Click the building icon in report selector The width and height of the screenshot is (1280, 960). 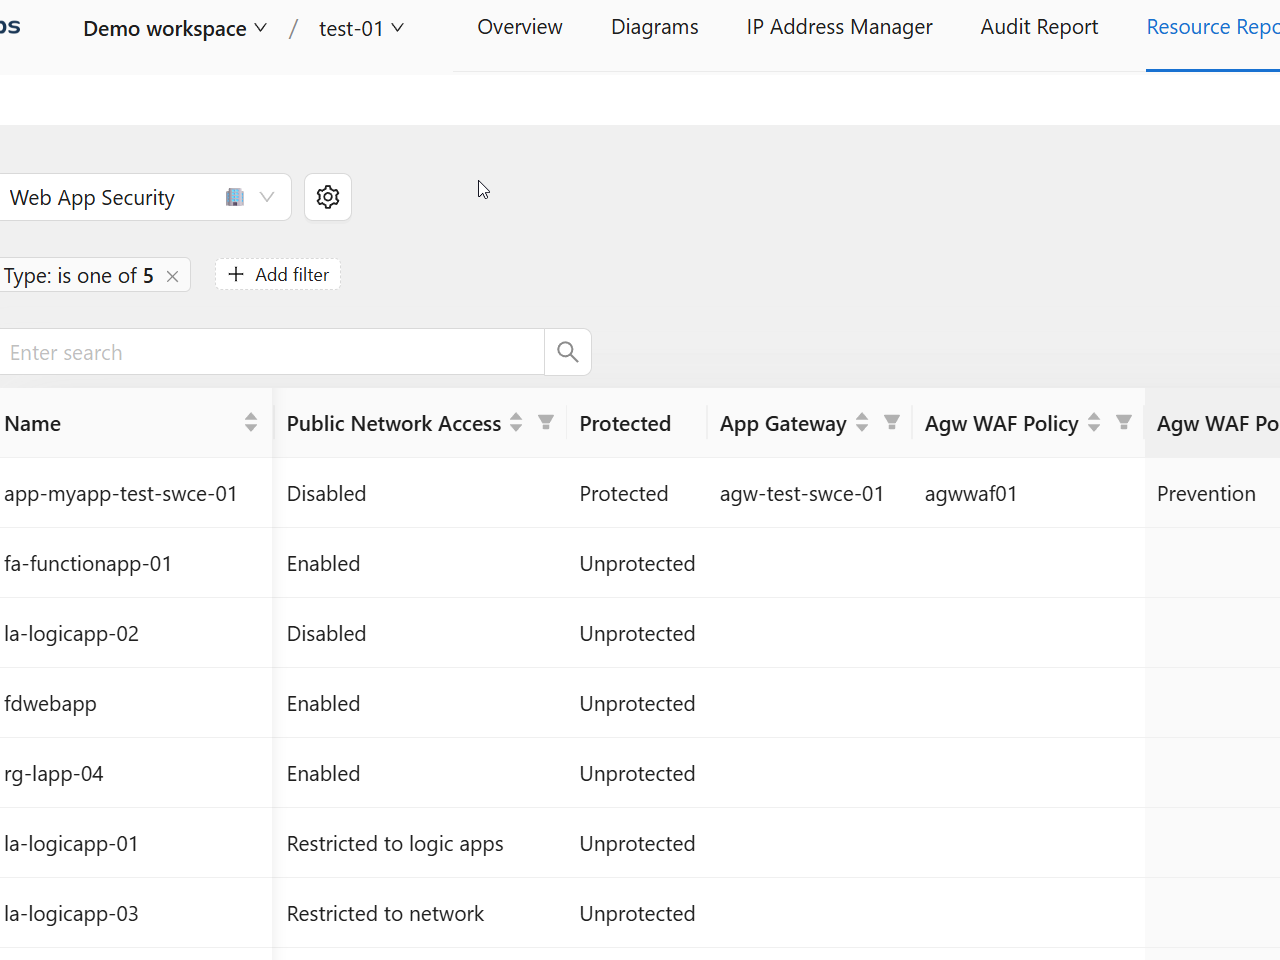[x=235, y=197]
